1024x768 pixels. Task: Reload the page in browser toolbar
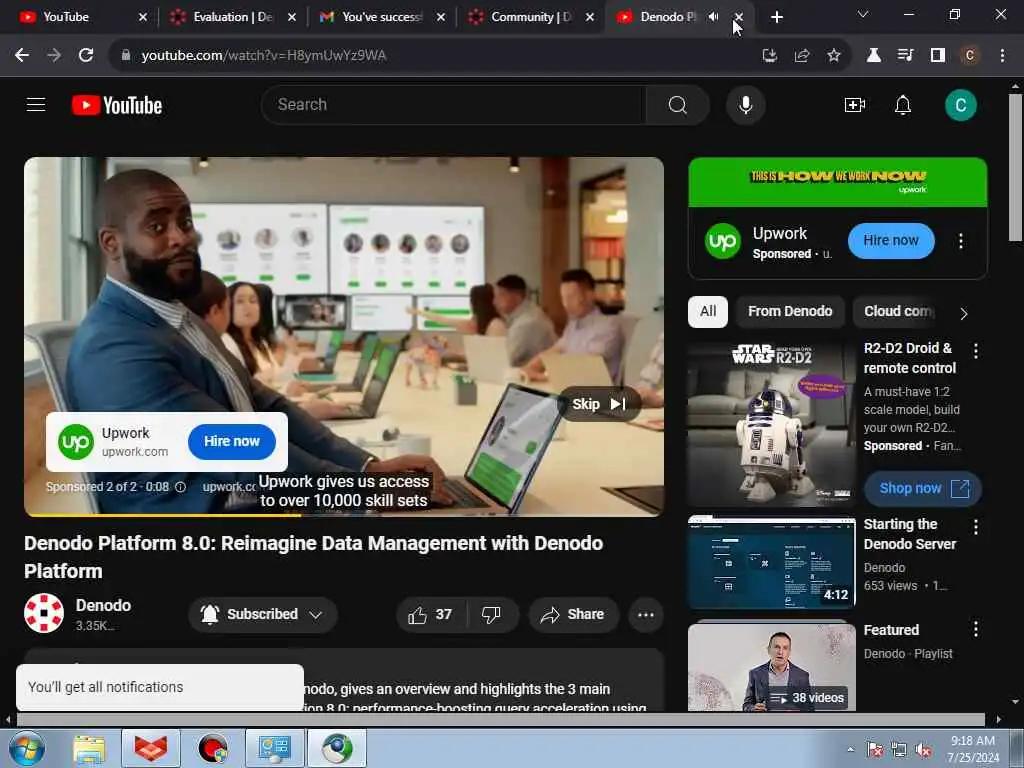86,55
